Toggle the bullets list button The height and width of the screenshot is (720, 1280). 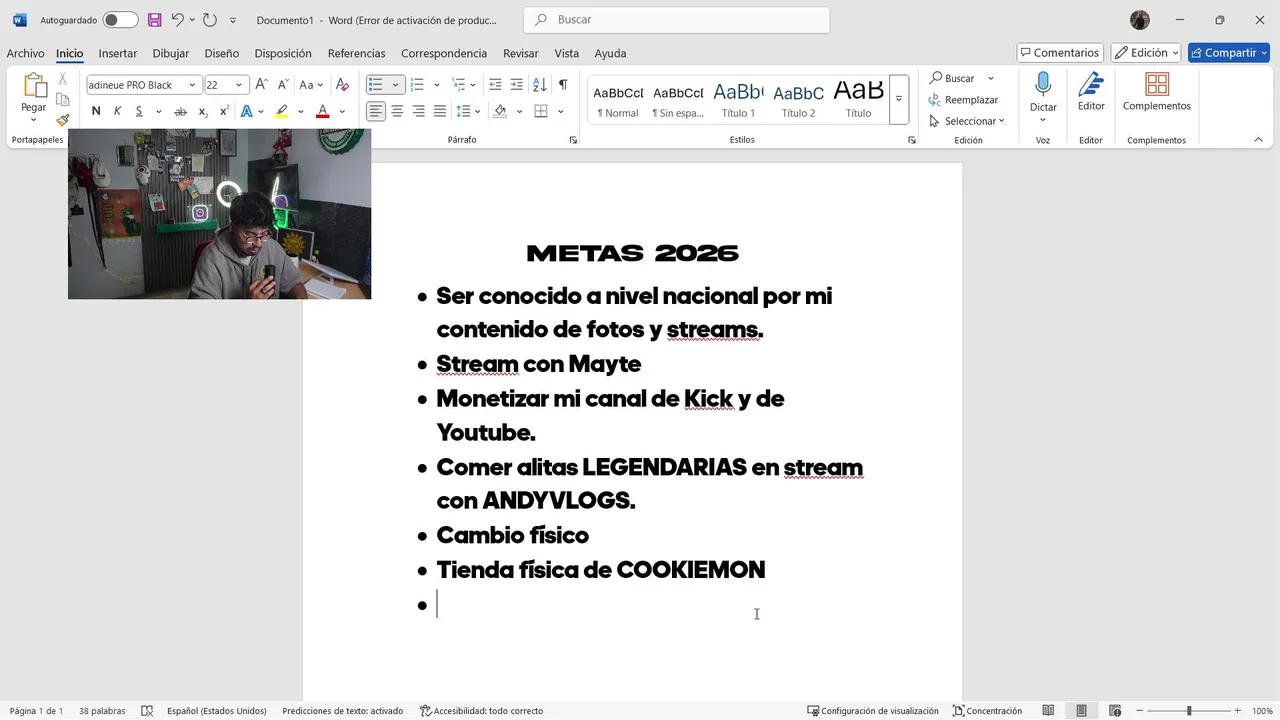point(376,85)
